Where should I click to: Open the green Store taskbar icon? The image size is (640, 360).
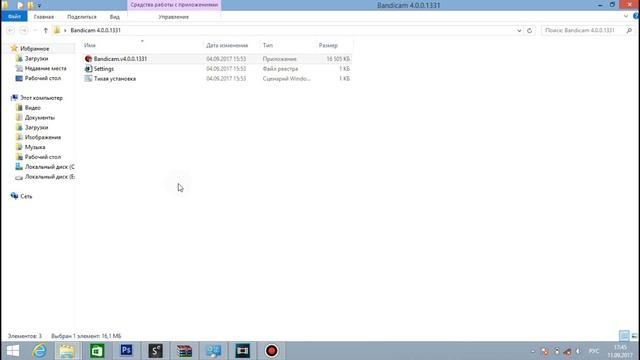[x=97, y=351]
